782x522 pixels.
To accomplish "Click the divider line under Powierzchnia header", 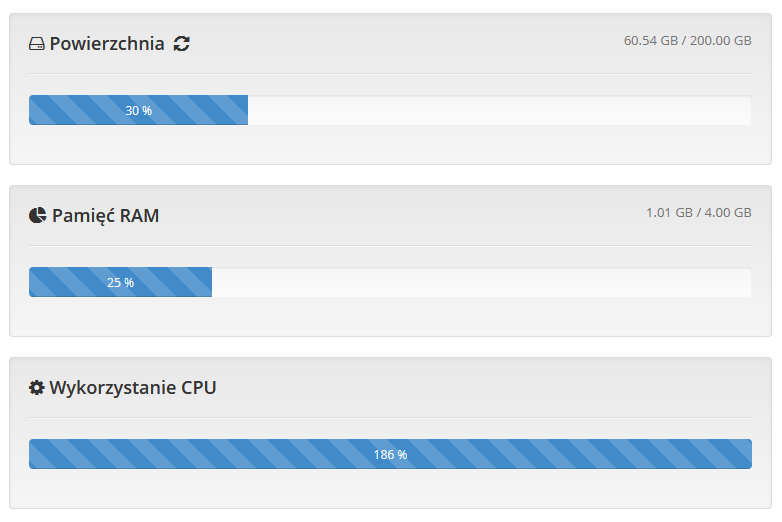I will coord(390,74).
